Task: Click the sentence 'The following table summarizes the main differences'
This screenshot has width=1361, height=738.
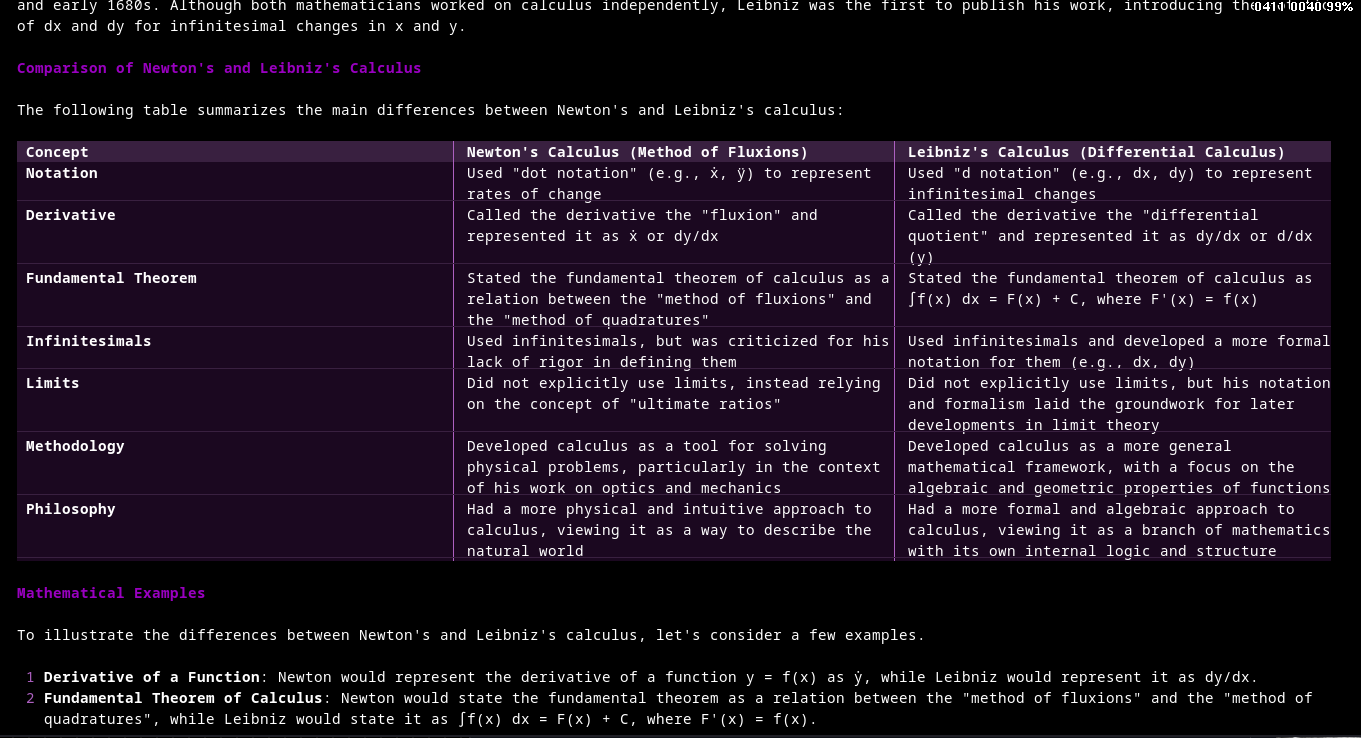Action: coord(431,110)
